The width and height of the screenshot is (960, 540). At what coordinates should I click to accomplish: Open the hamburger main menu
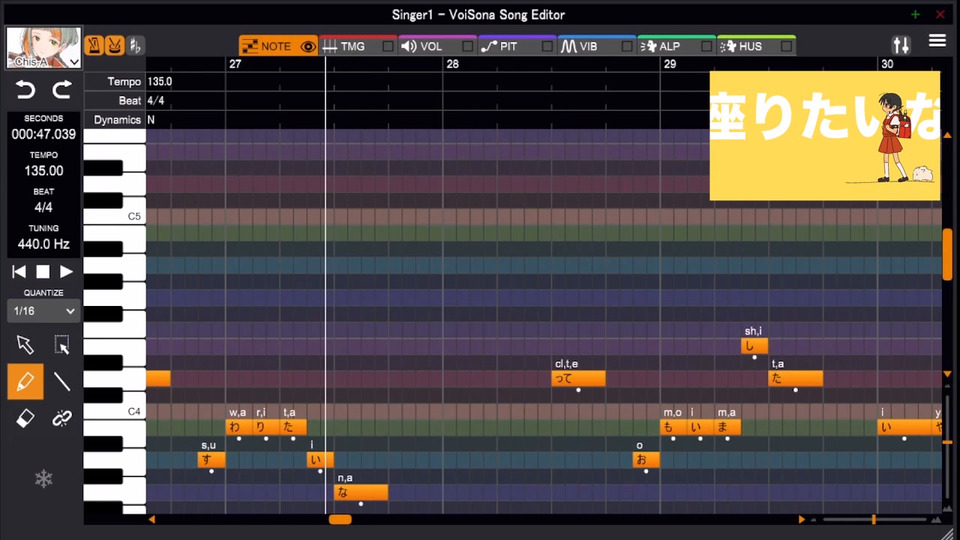pos(937,40)
